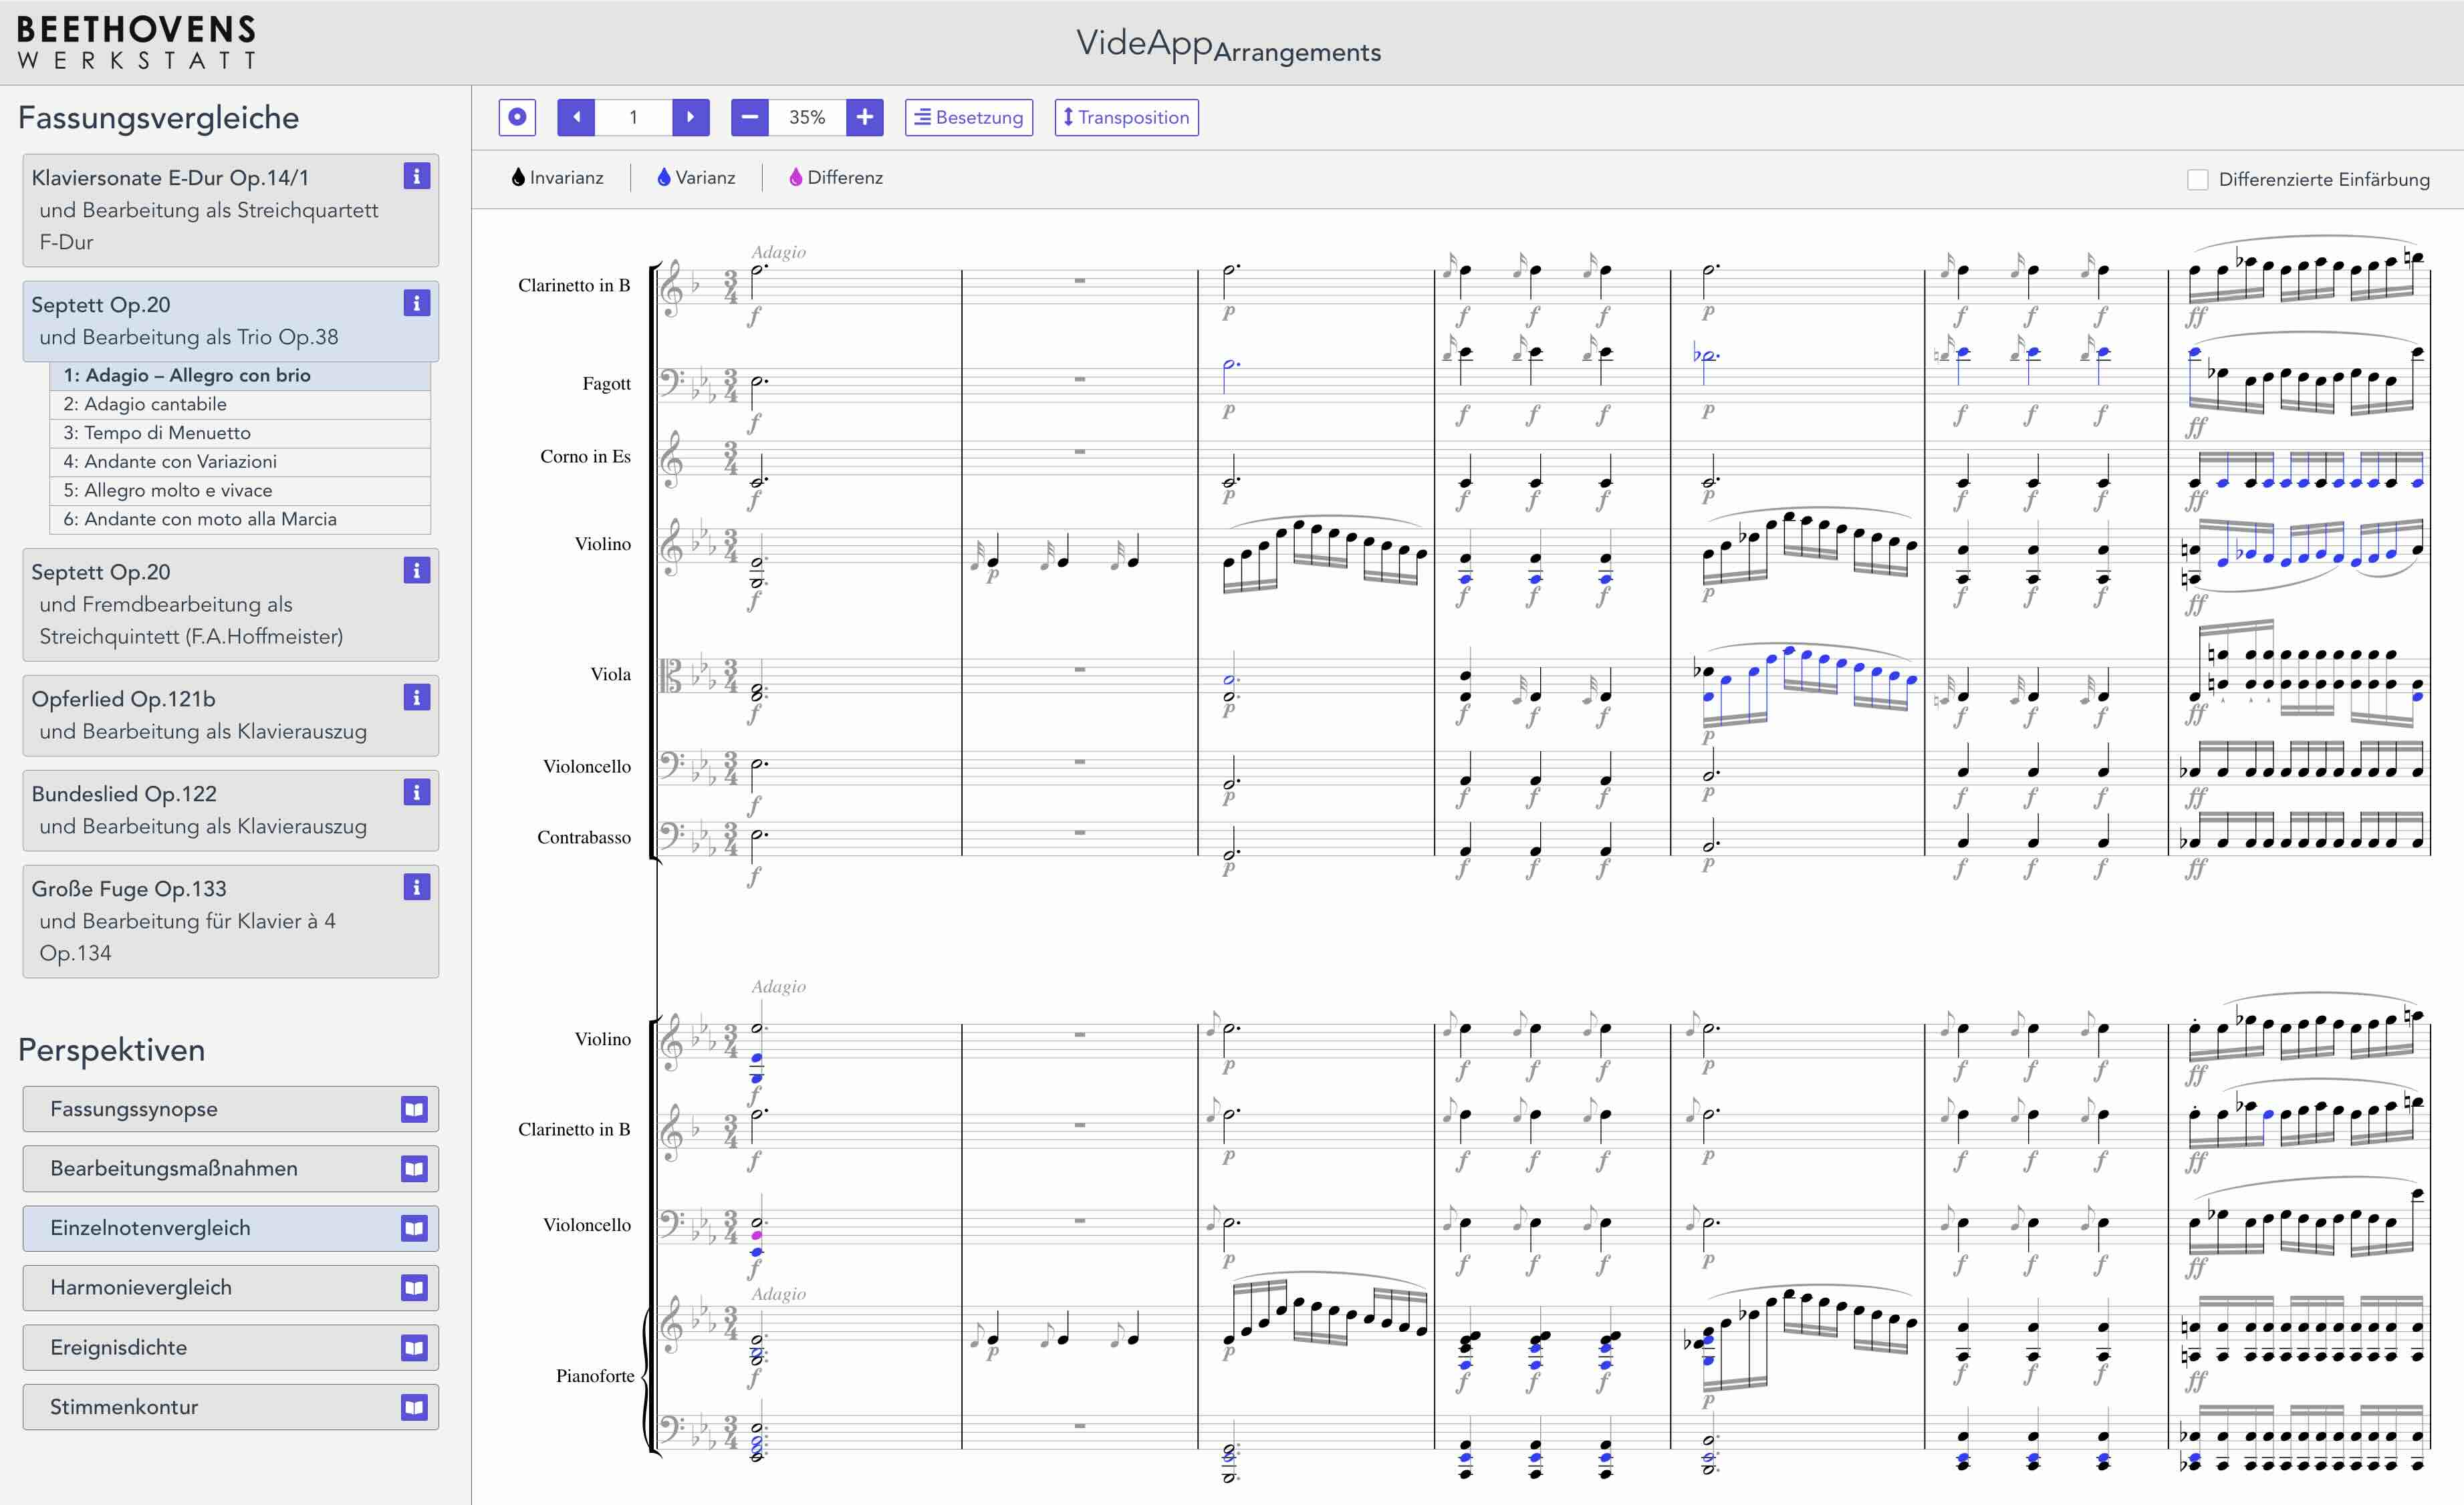2464x1505 pixels.
Task: Switch to Fassungssynopse perspective
Action: 230,1109
